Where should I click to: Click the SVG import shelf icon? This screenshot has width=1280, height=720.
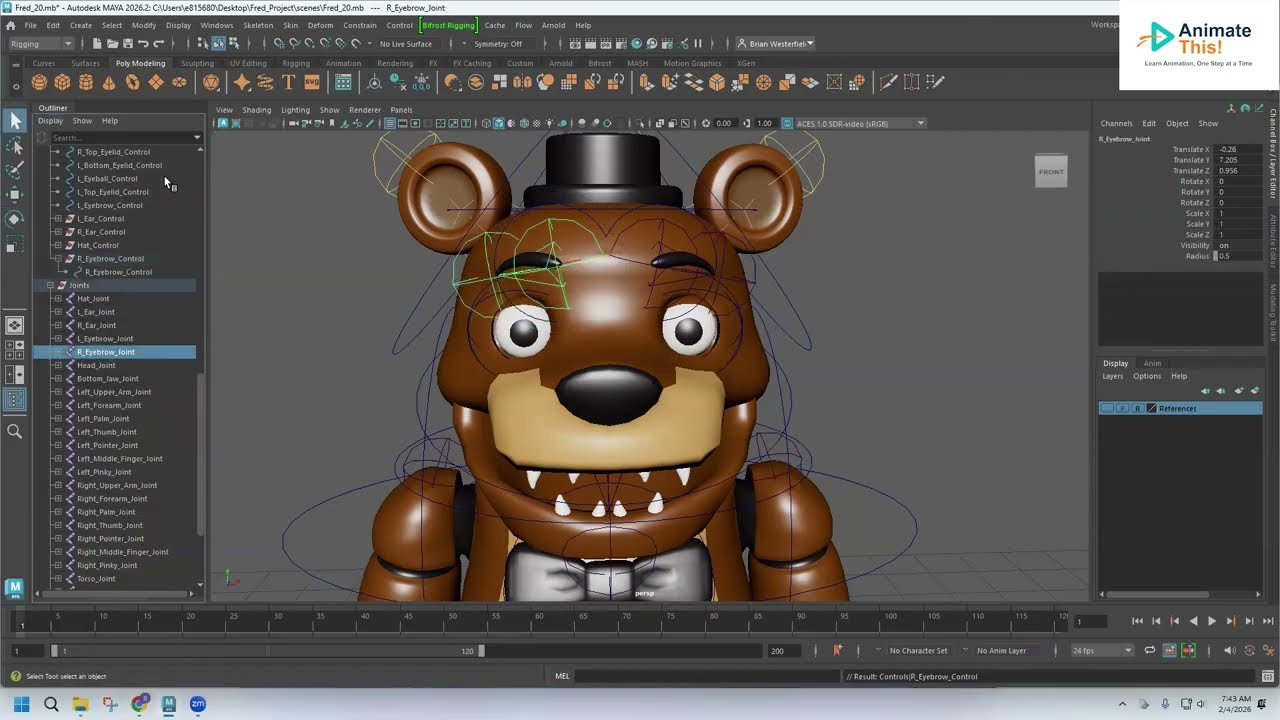pos(311,82)
